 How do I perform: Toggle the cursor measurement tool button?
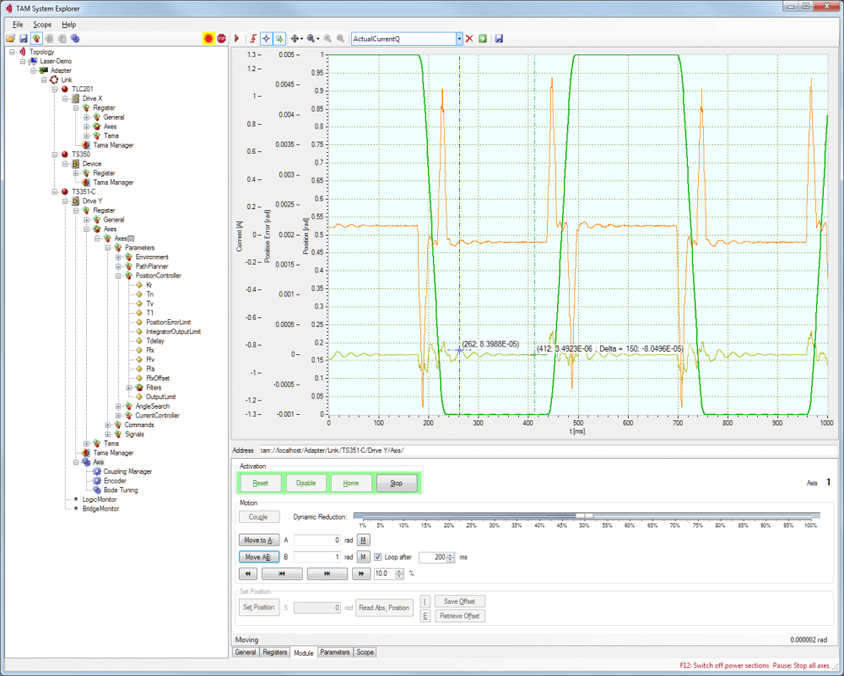(x=266, y=39)
